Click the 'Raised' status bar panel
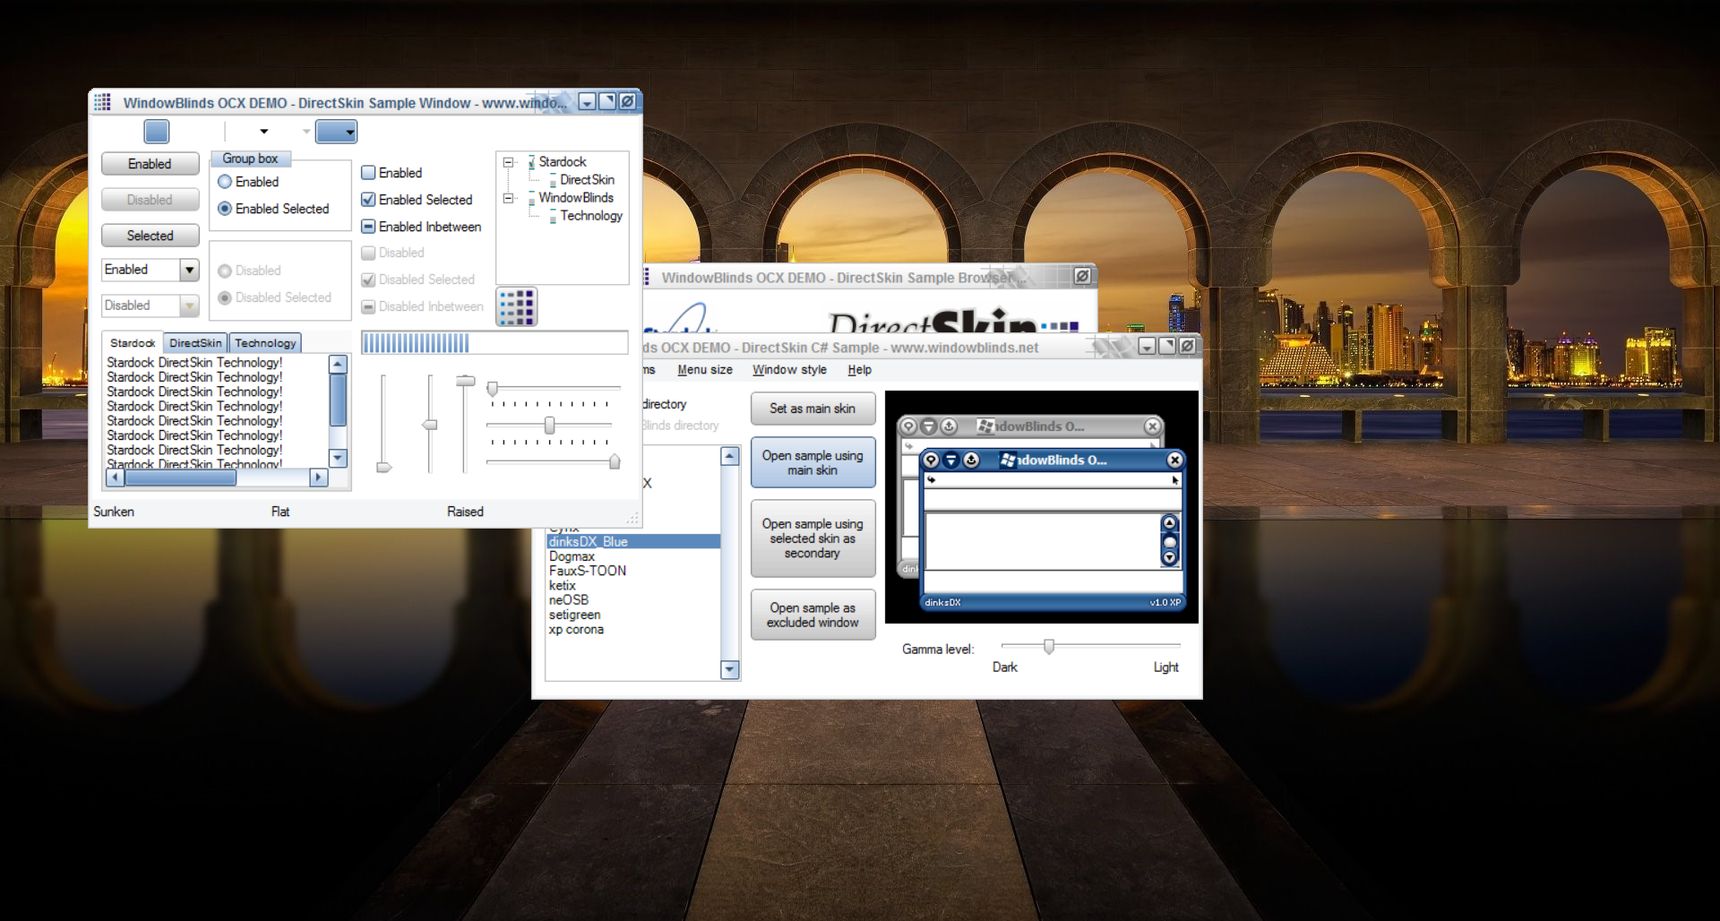 465,511
